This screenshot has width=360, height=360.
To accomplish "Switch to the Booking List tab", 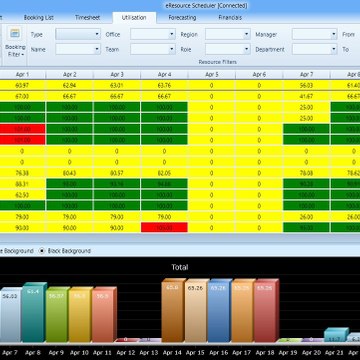I will [x=39, y=18].
